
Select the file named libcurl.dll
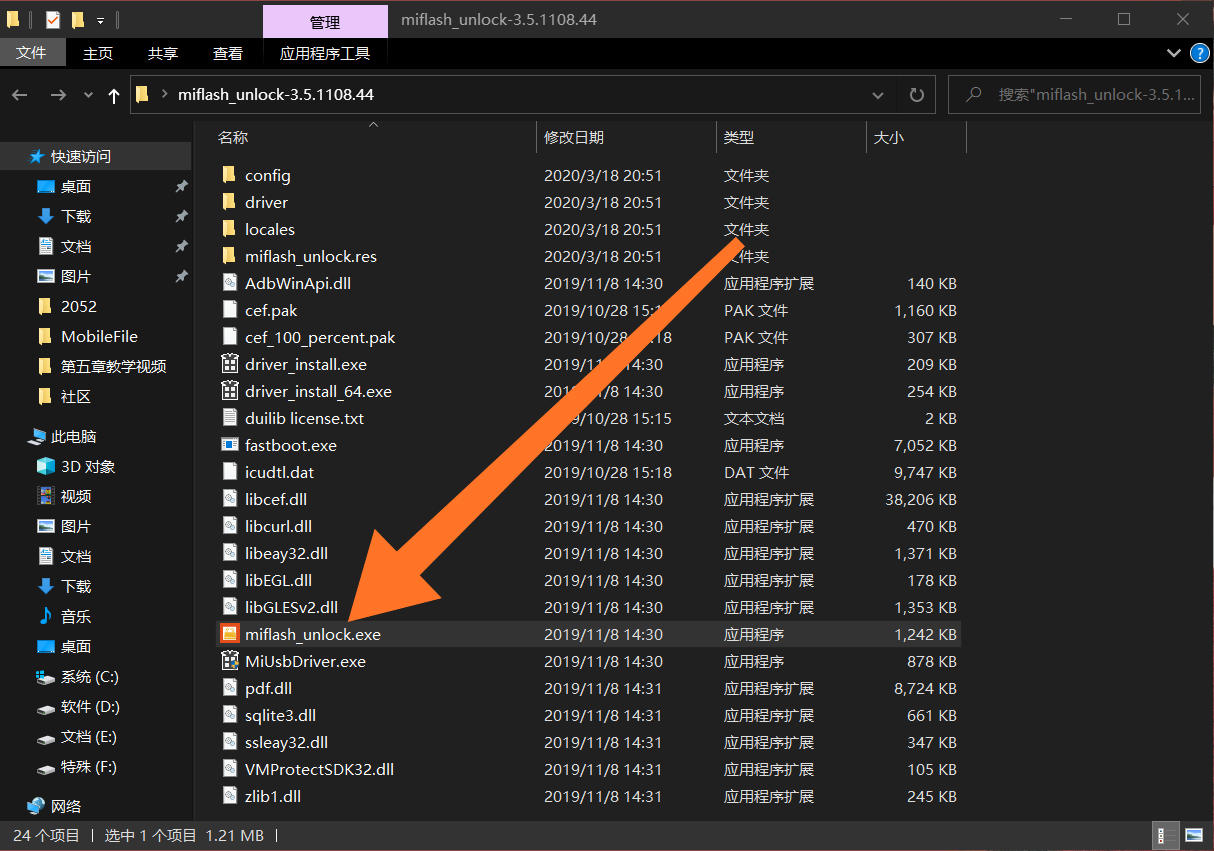[x=278, y=526]
